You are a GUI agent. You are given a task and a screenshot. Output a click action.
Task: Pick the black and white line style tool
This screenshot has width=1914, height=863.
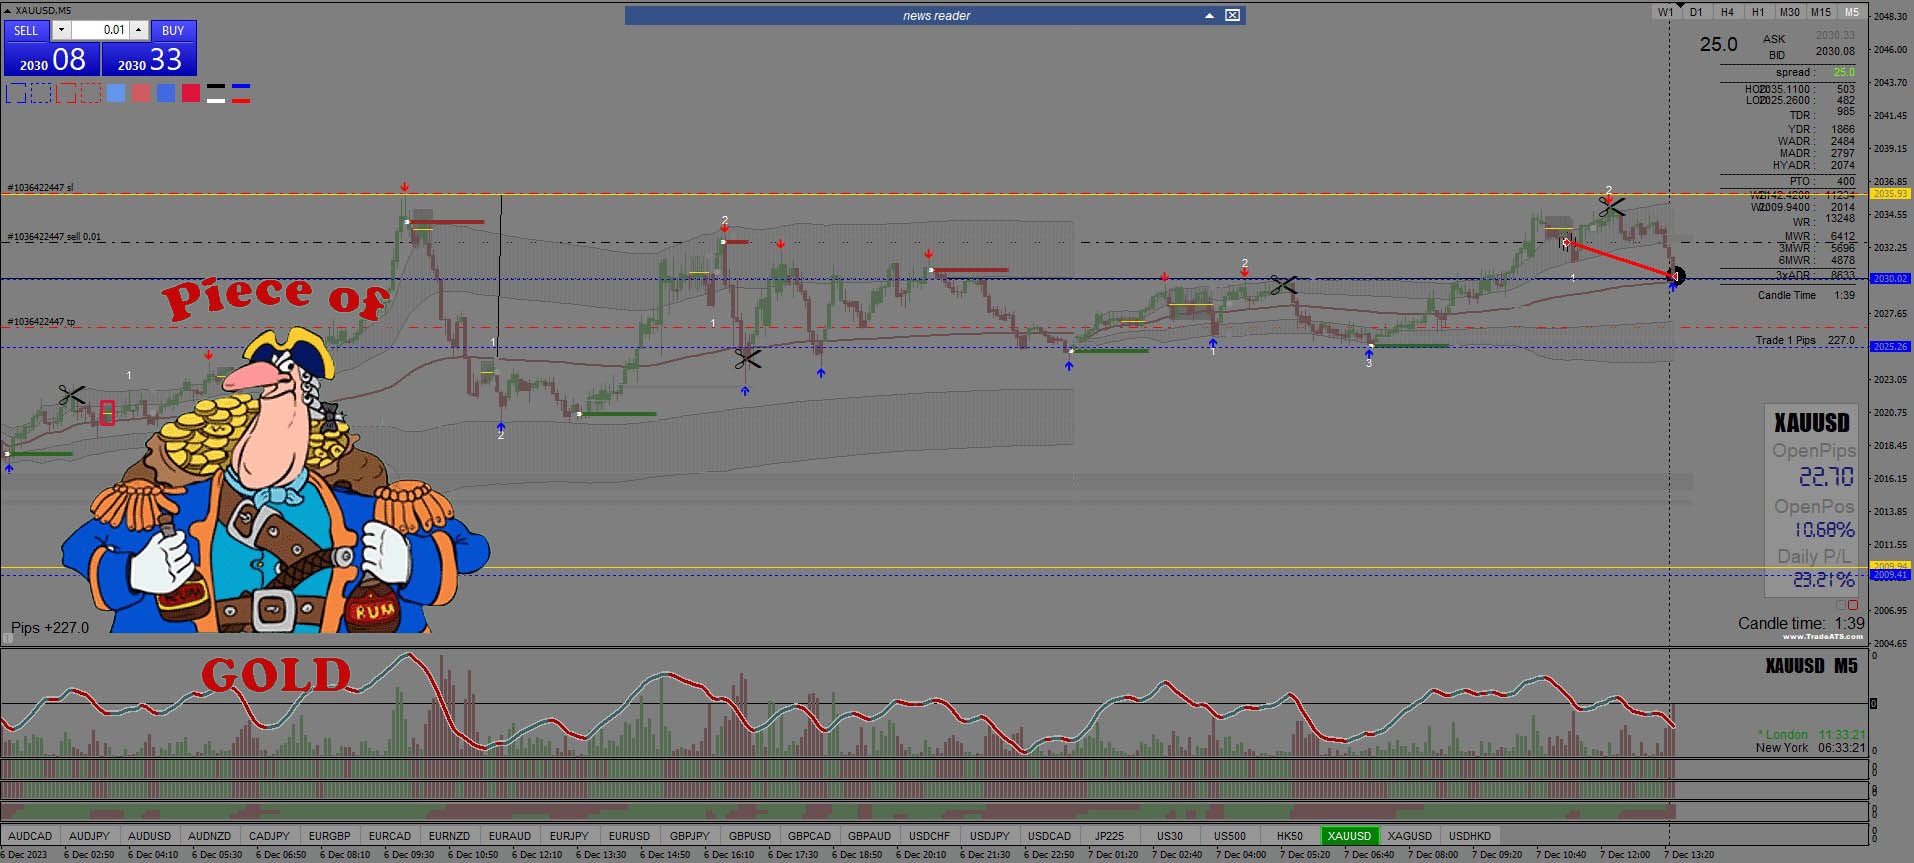(x=215, y=94)
